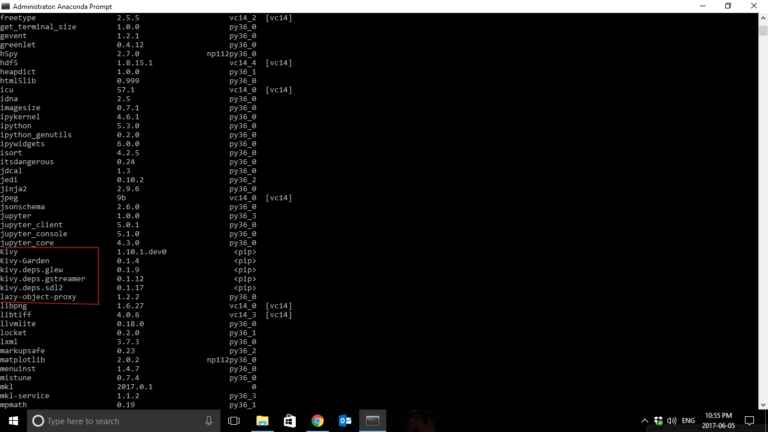Click the matplotlib package name
Viewport: 768px width, 432px height.
[23, 360]
